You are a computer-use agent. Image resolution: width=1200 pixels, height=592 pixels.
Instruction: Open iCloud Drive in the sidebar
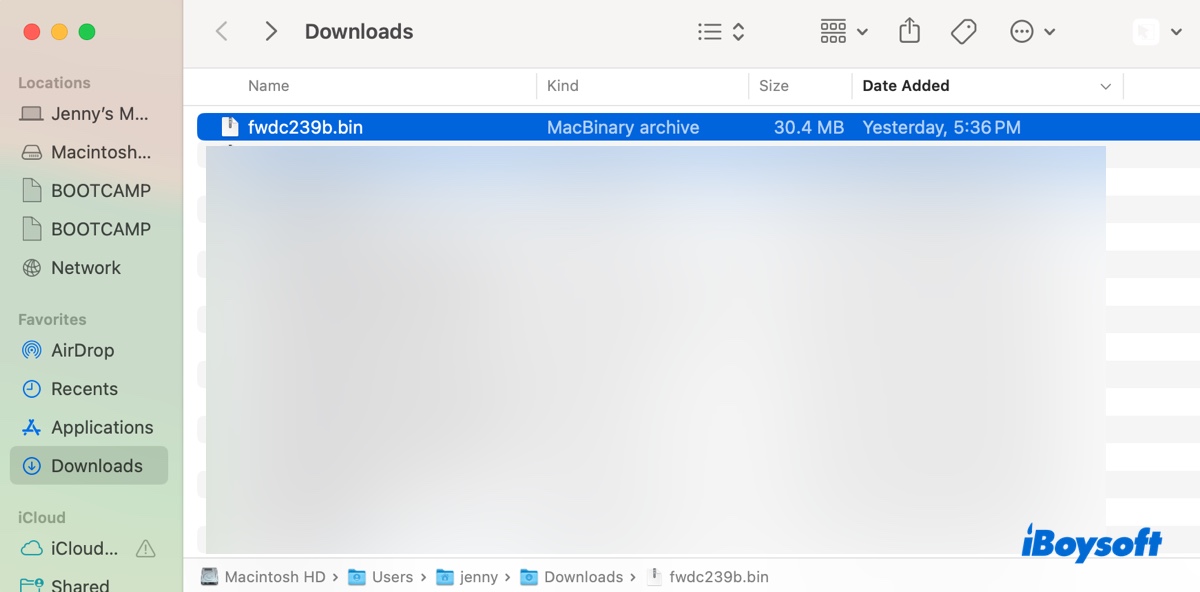pyautogui.click(x=85, y=548)
